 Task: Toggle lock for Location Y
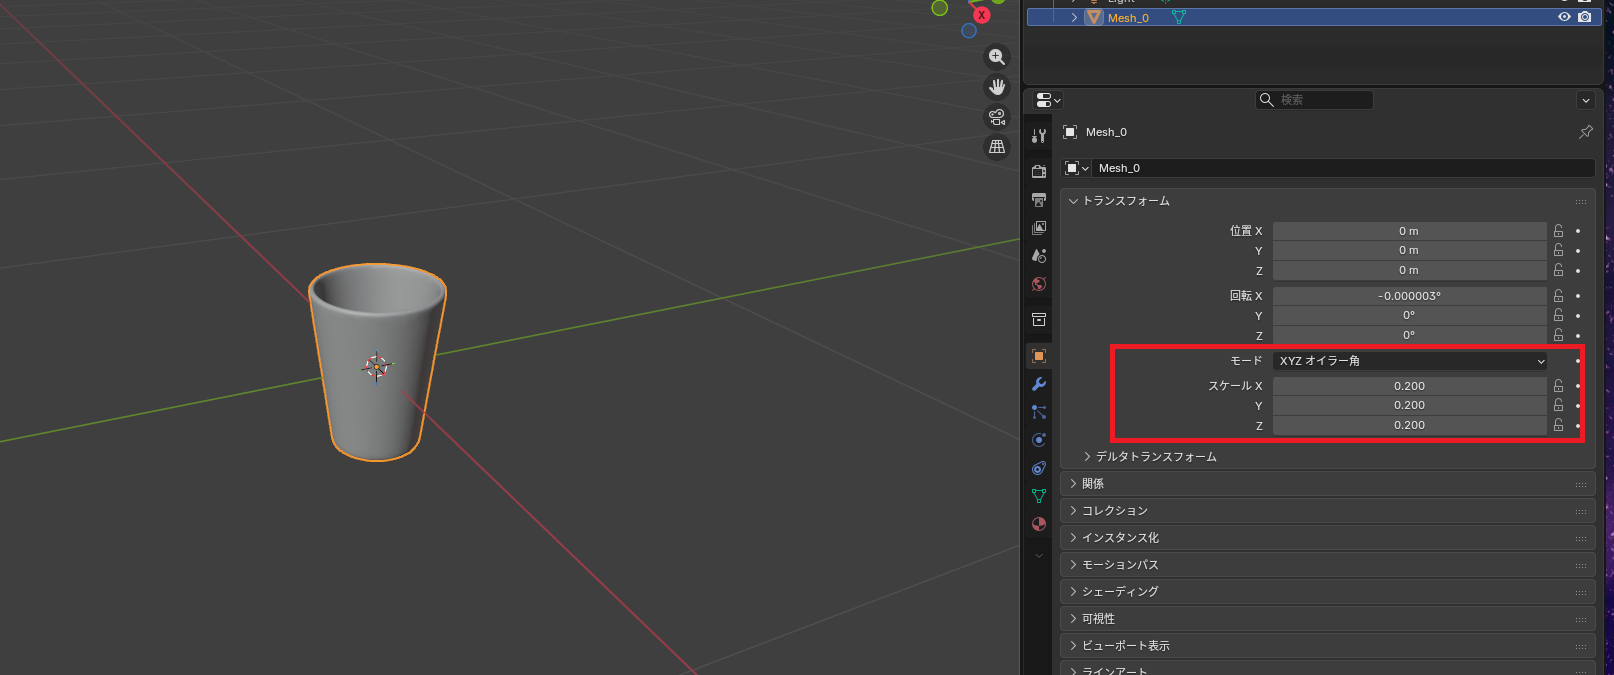click(x=1558, y=250)
